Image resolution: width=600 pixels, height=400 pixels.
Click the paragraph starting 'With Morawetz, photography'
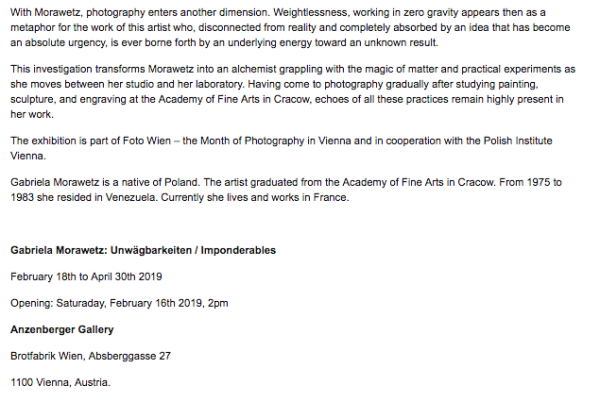(x=290, y=27)
